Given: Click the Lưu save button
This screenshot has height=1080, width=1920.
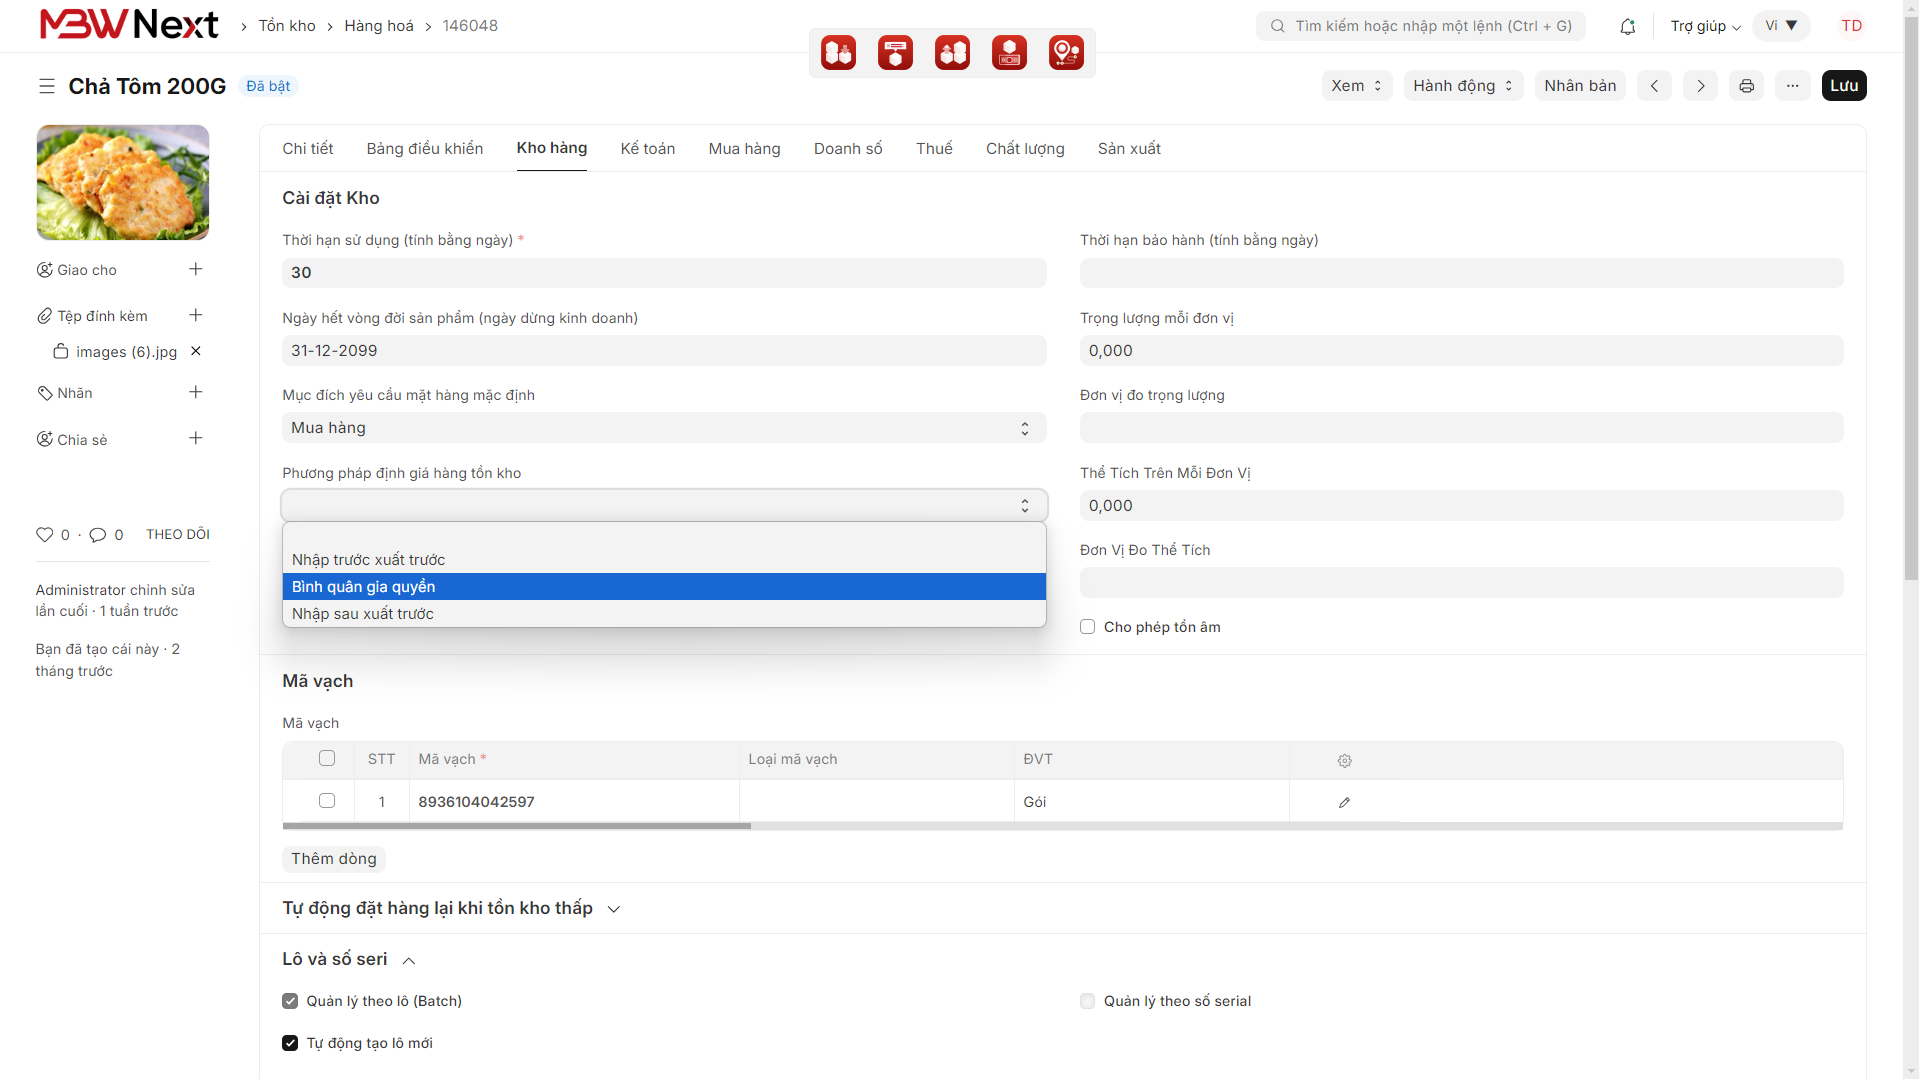Looking at the screenshot, I should [x=1844, y=86].
